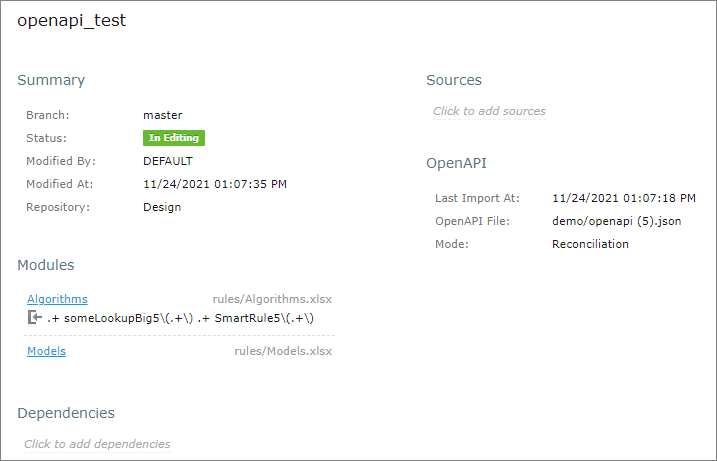
Task: Click the Modules section heading
Action: 46,265
